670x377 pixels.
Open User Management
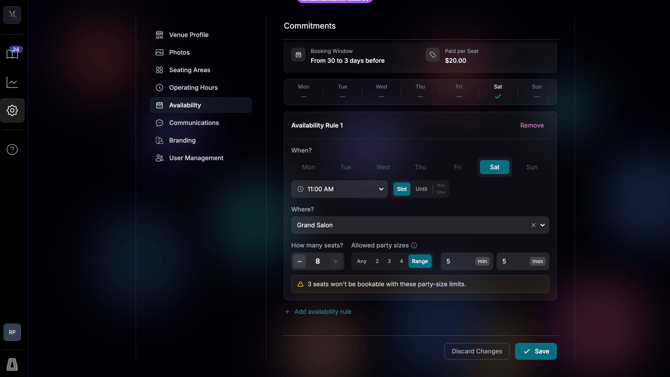[200, 158]
